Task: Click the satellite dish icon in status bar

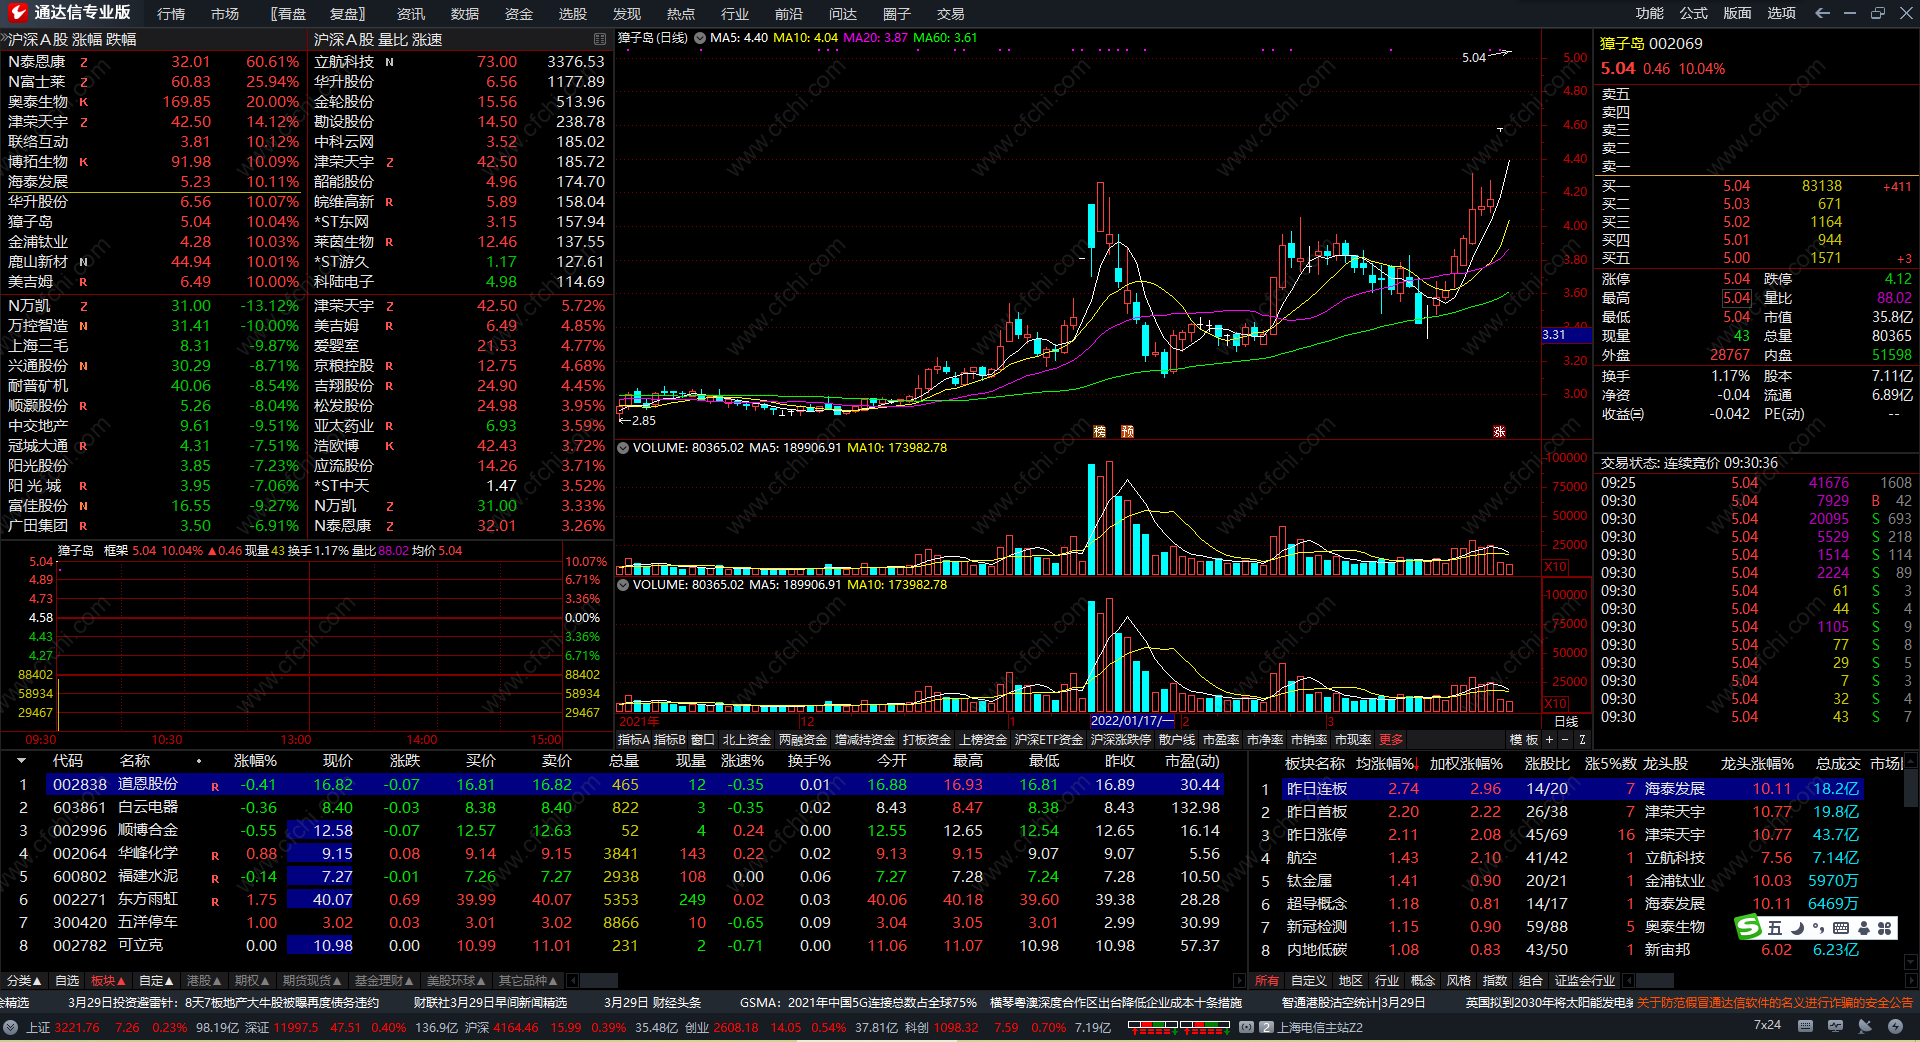Action: (1865, 1026)
